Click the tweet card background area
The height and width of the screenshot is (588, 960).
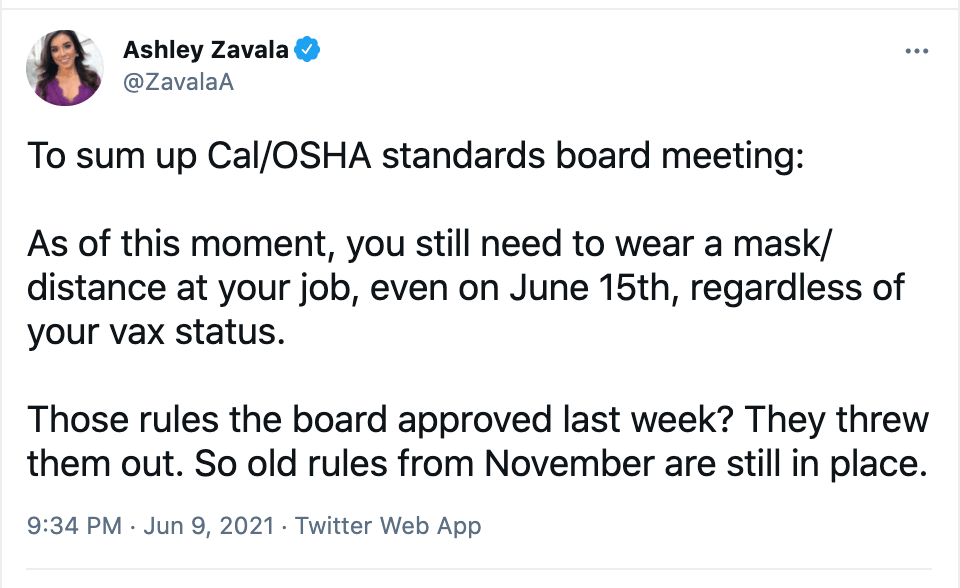(x=480, y=370)
